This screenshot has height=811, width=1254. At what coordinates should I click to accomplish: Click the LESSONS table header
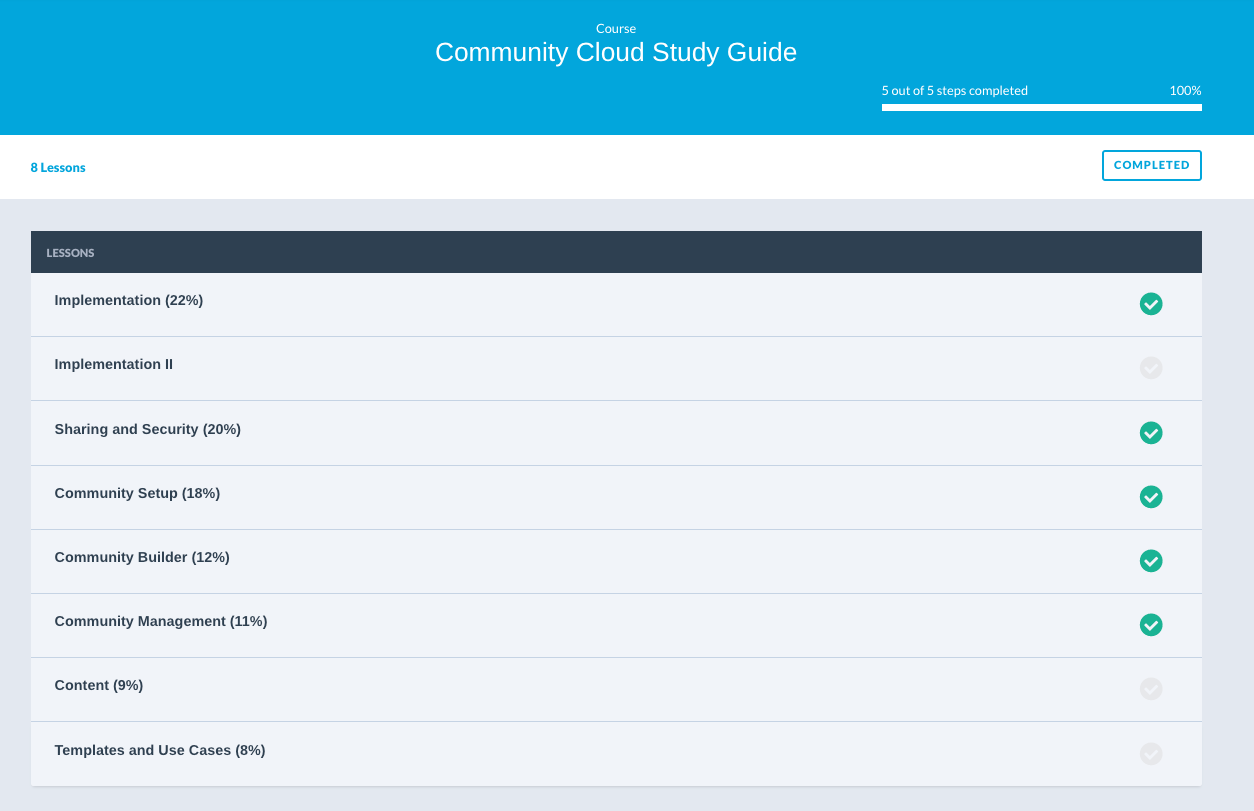tap(616, 252)
